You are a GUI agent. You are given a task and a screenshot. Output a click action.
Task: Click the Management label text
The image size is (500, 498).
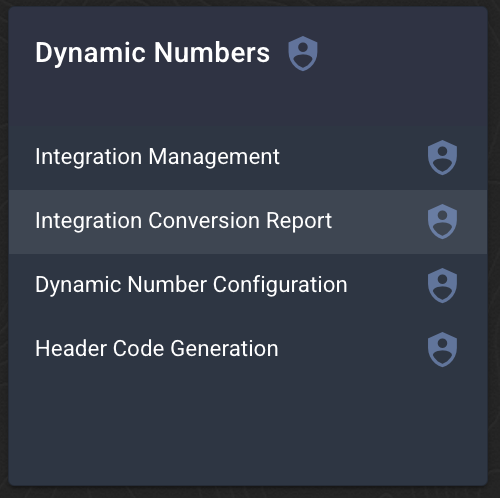(x=214, y=157)
